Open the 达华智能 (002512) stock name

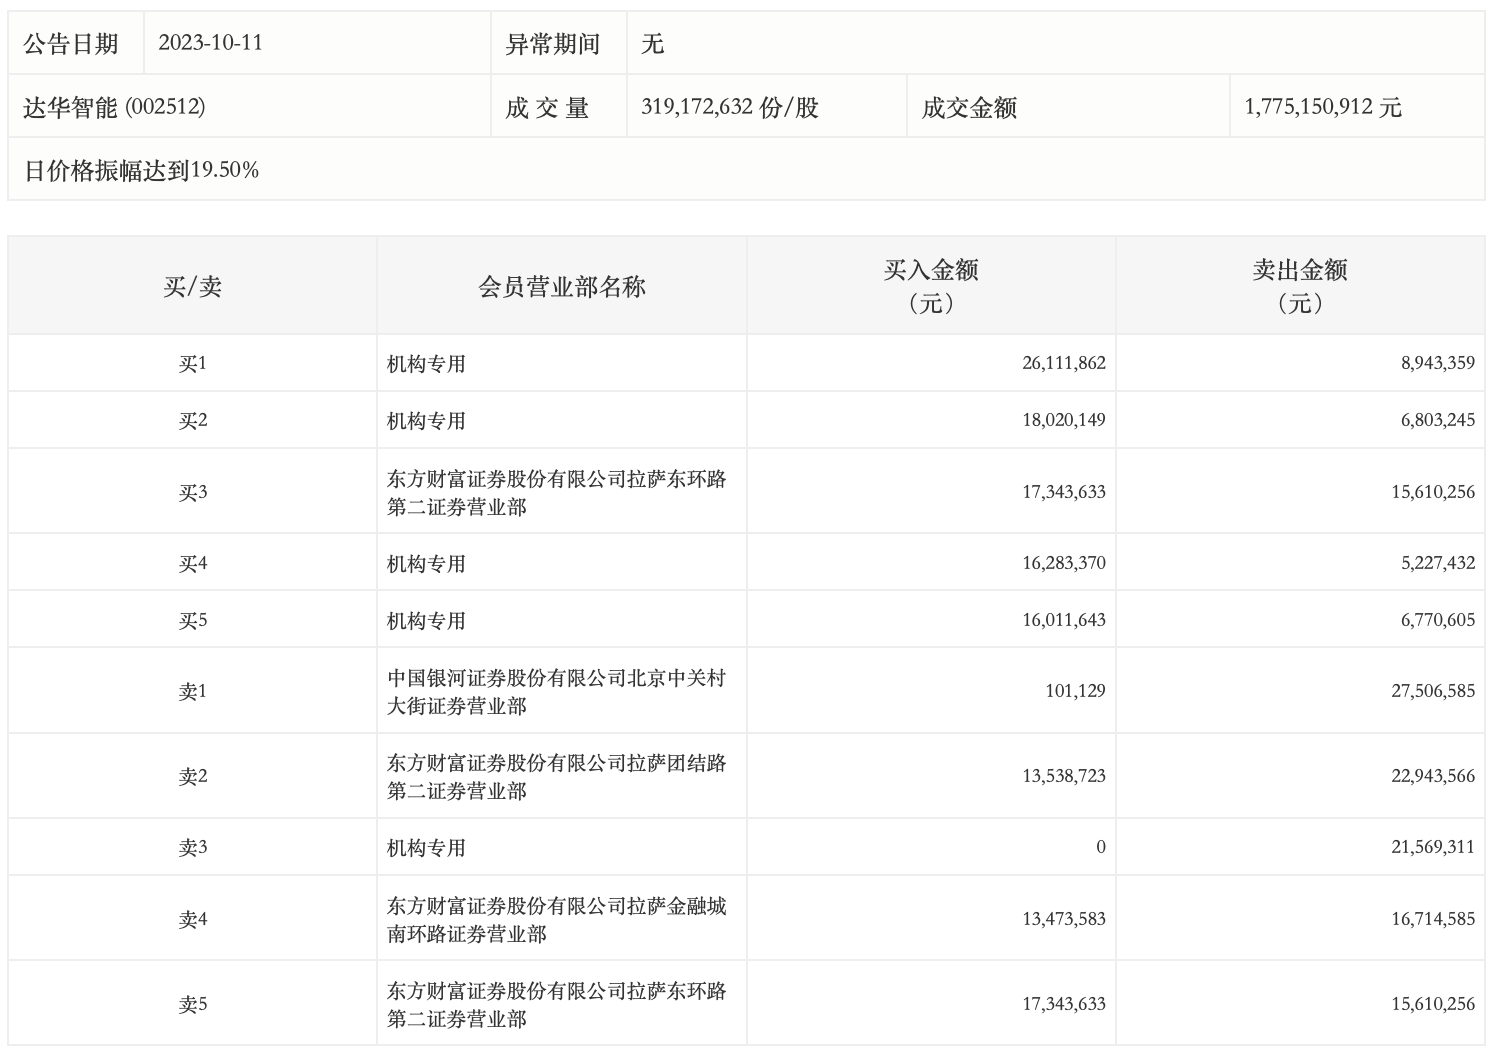(x=114, y=107)
